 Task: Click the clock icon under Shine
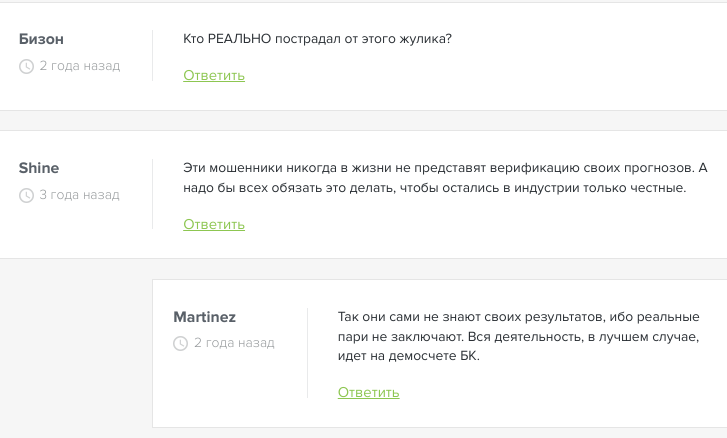point(26,195)
